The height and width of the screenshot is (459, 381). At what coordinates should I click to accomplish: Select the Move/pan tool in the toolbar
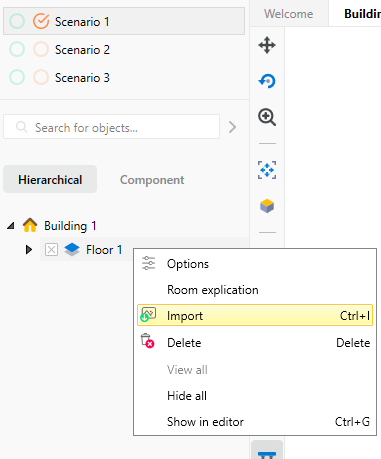click(x=267, y=45)
